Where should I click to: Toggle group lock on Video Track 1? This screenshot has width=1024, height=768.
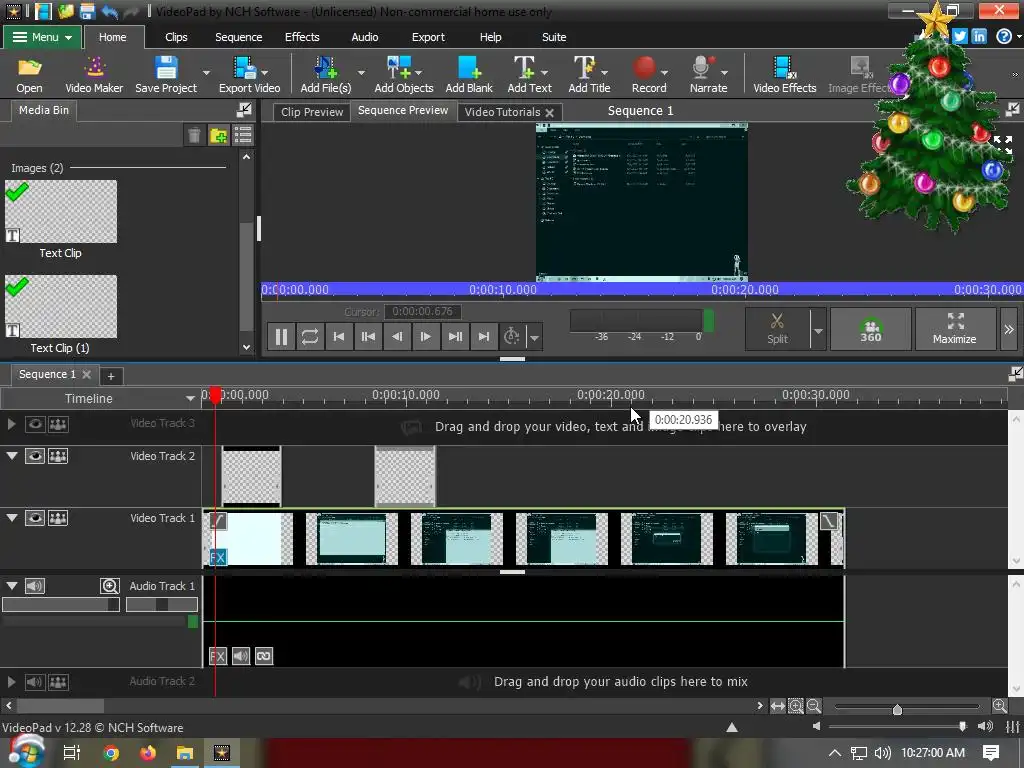click(58, 518)
